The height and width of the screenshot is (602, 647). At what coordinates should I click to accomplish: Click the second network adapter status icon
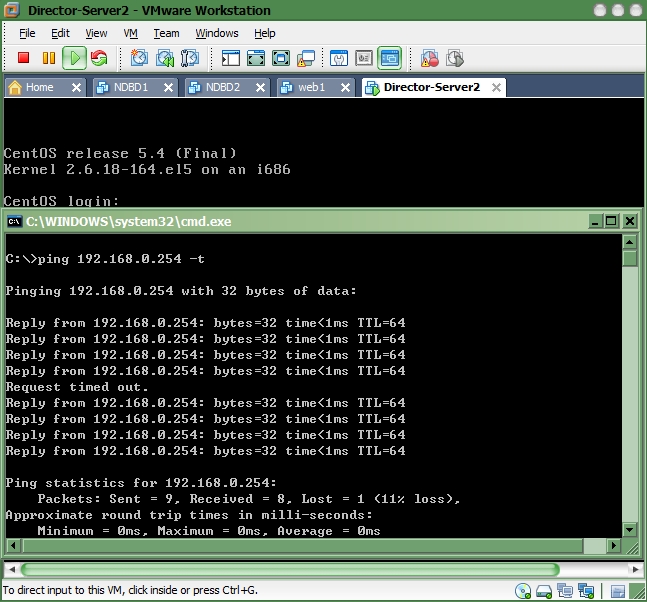[x=586, y=591]
